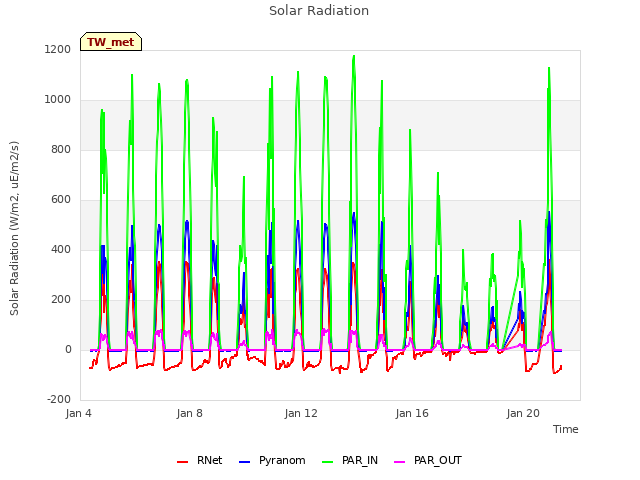Click the 1200 y-axis tick label

pos(58,49)
